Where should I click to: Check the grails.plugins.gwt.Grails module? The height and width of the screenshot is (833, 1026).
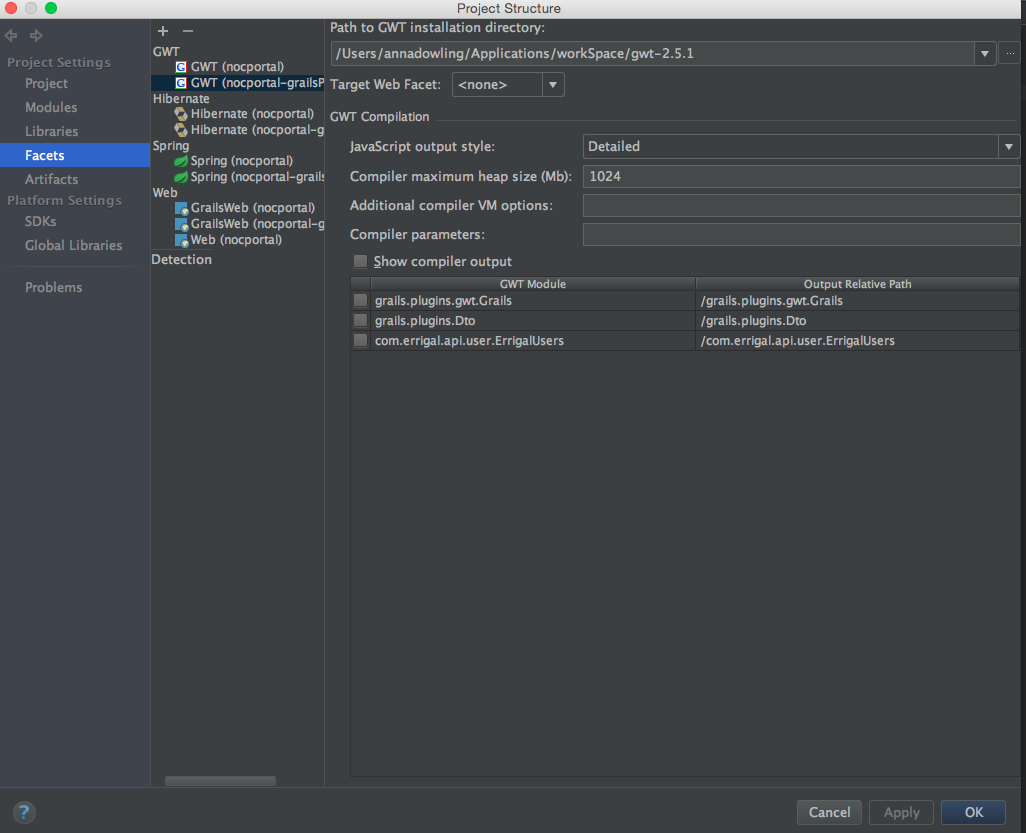[360, 301]
